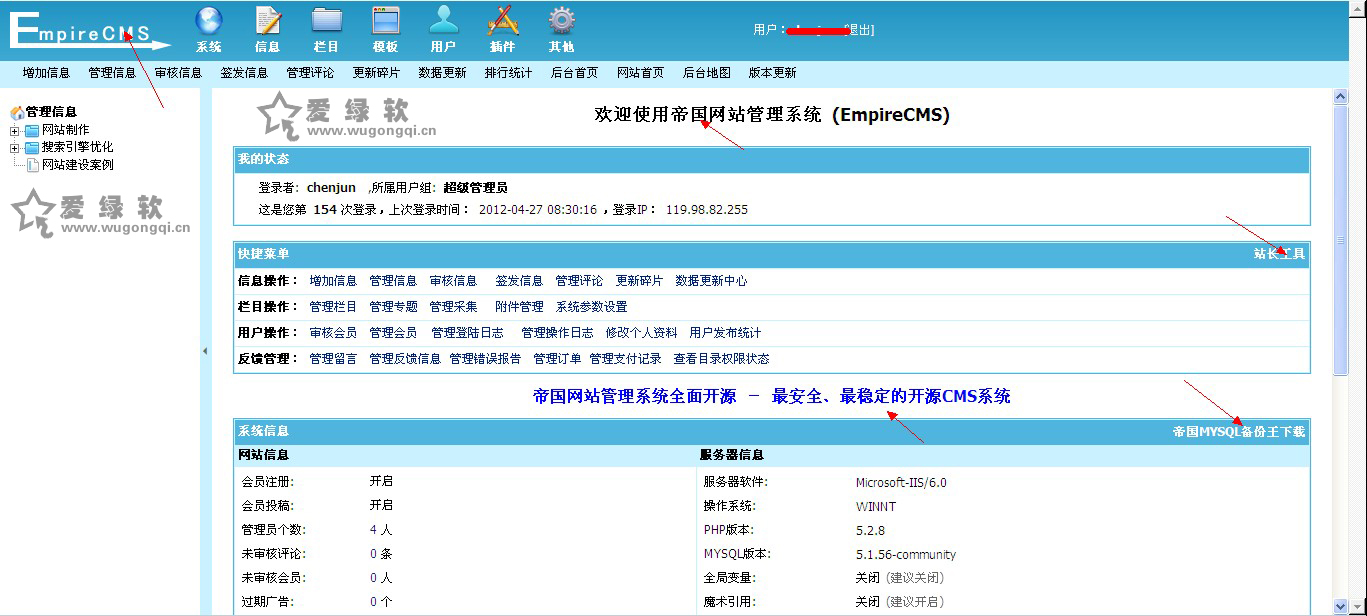Image resolution: width=1367 pixels, height=616 pixels.
Task: Click the scrollbar down arrow
Action: click(1341, 606)
